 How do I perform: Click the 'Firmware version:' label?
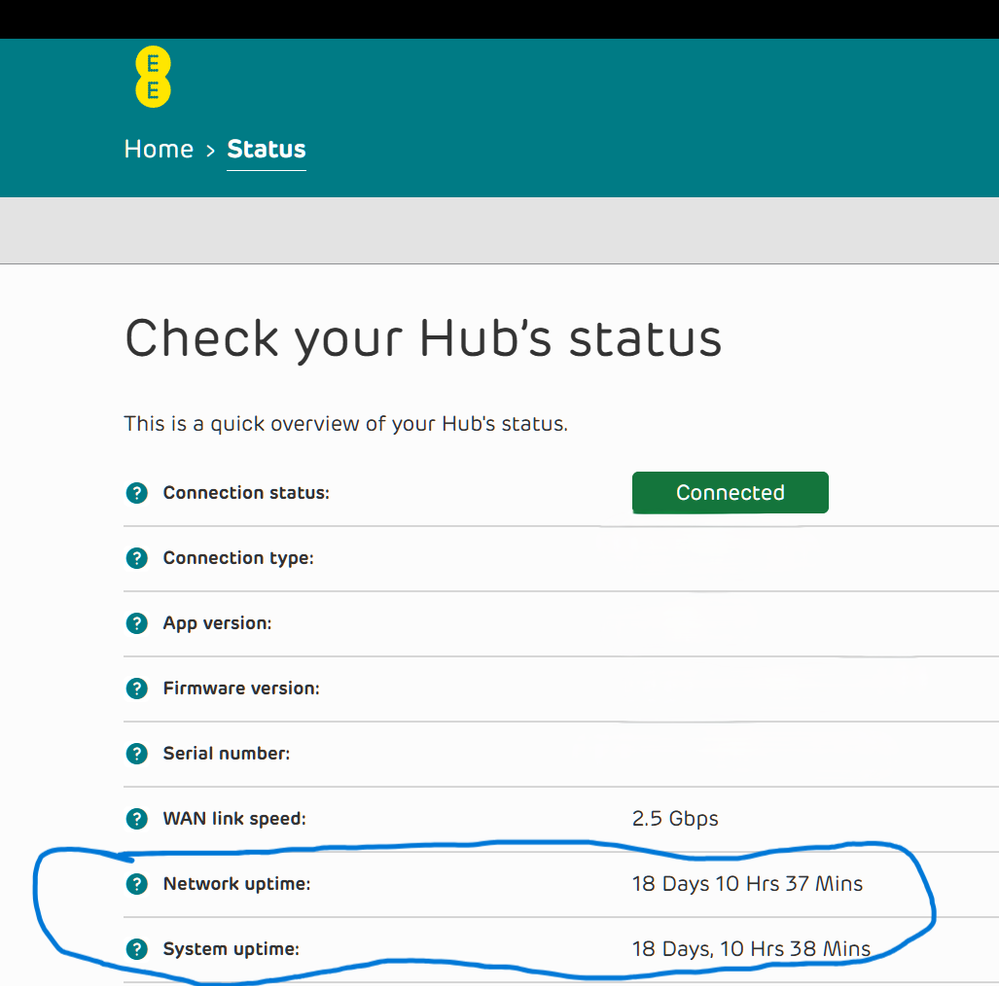[x=241, y=689]
